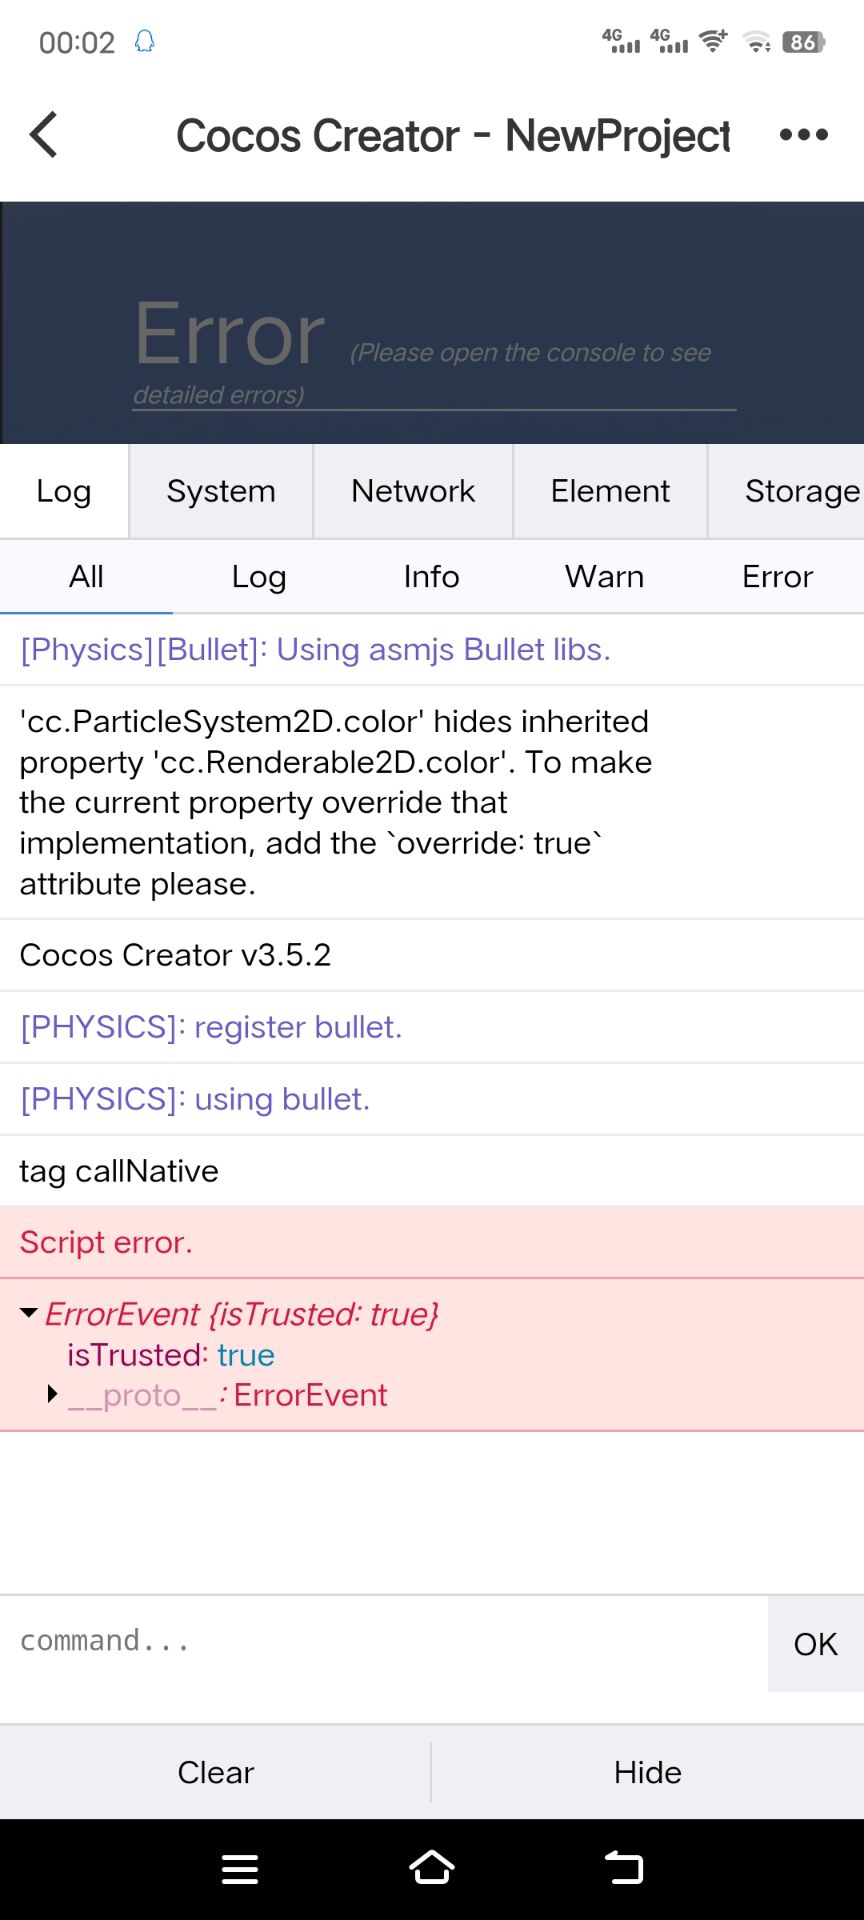The height and width of the screenshot is (1920, 864).
Task: Switch to the System tab
Action: pyautogui.click(x=221, y=491)
